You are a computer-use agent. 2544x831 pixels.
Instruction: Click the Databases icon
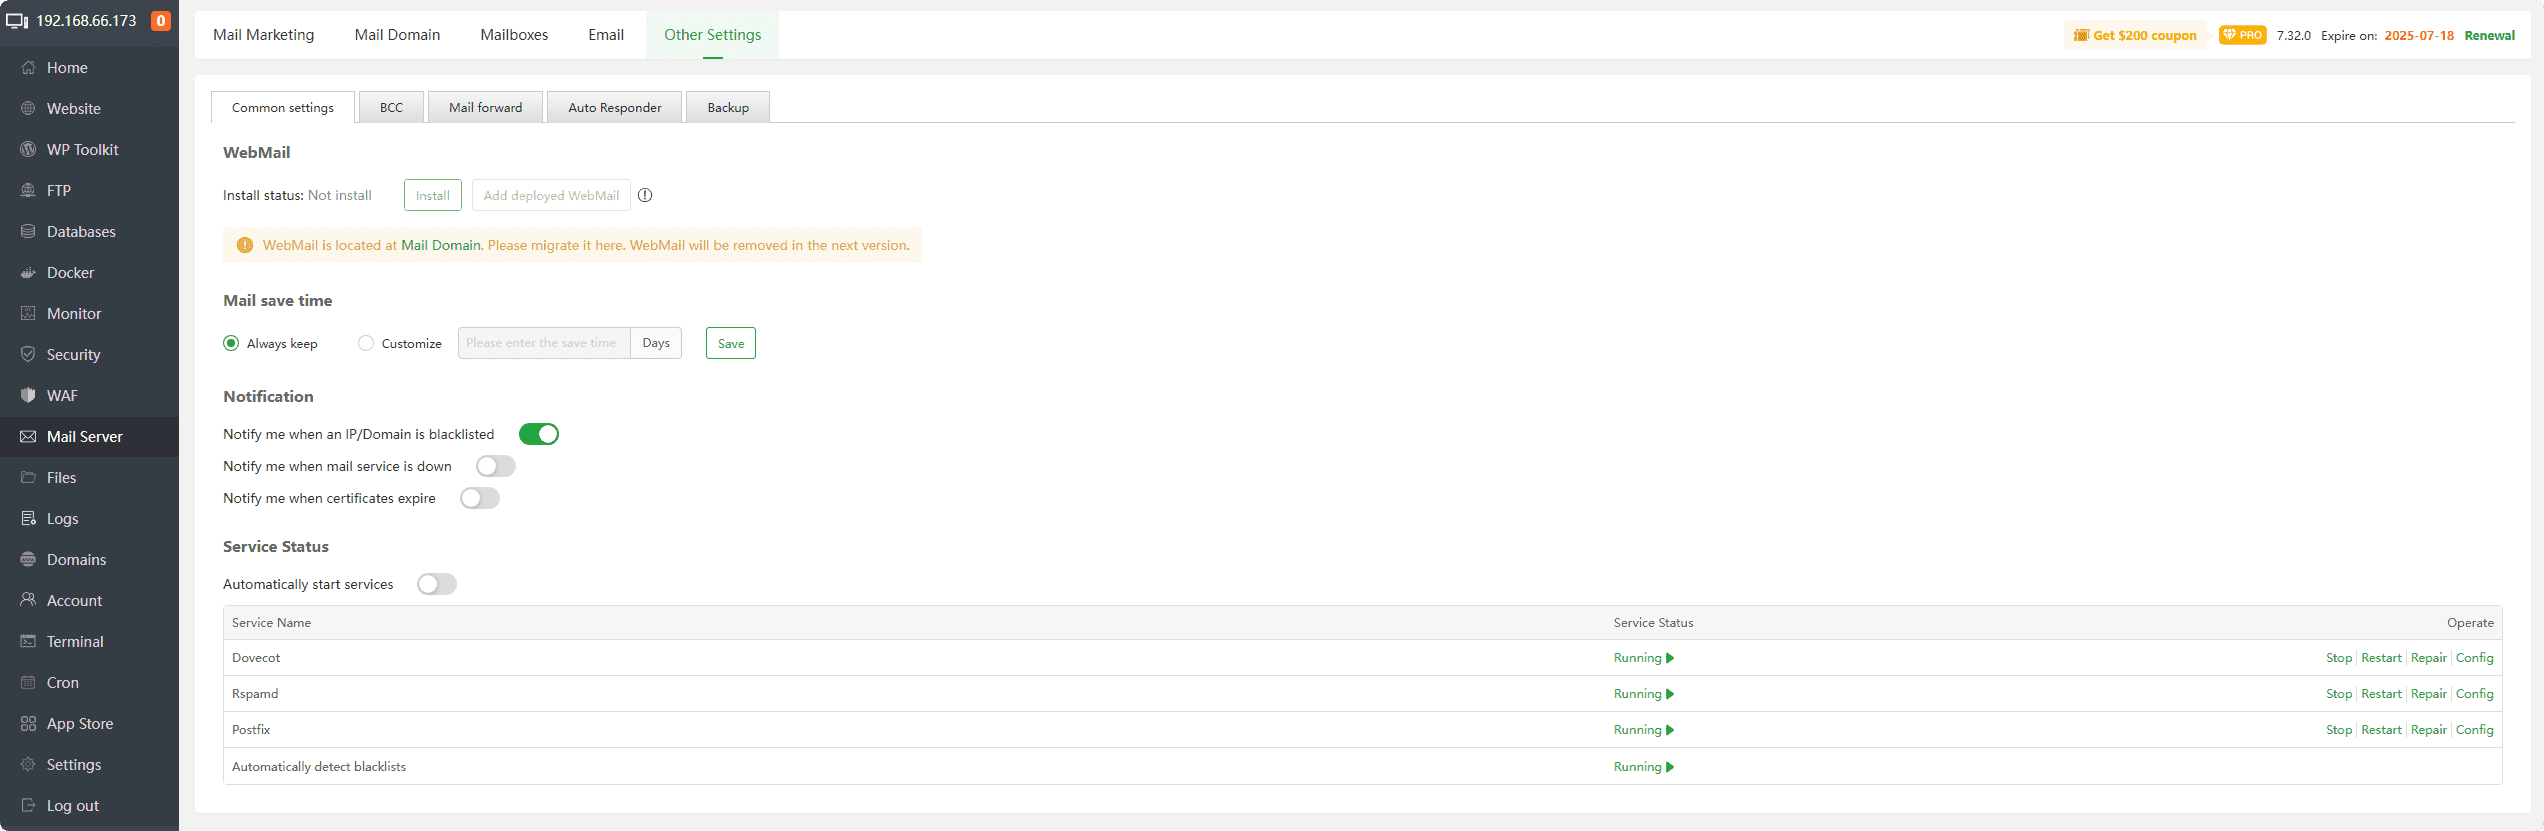point(28,232)
